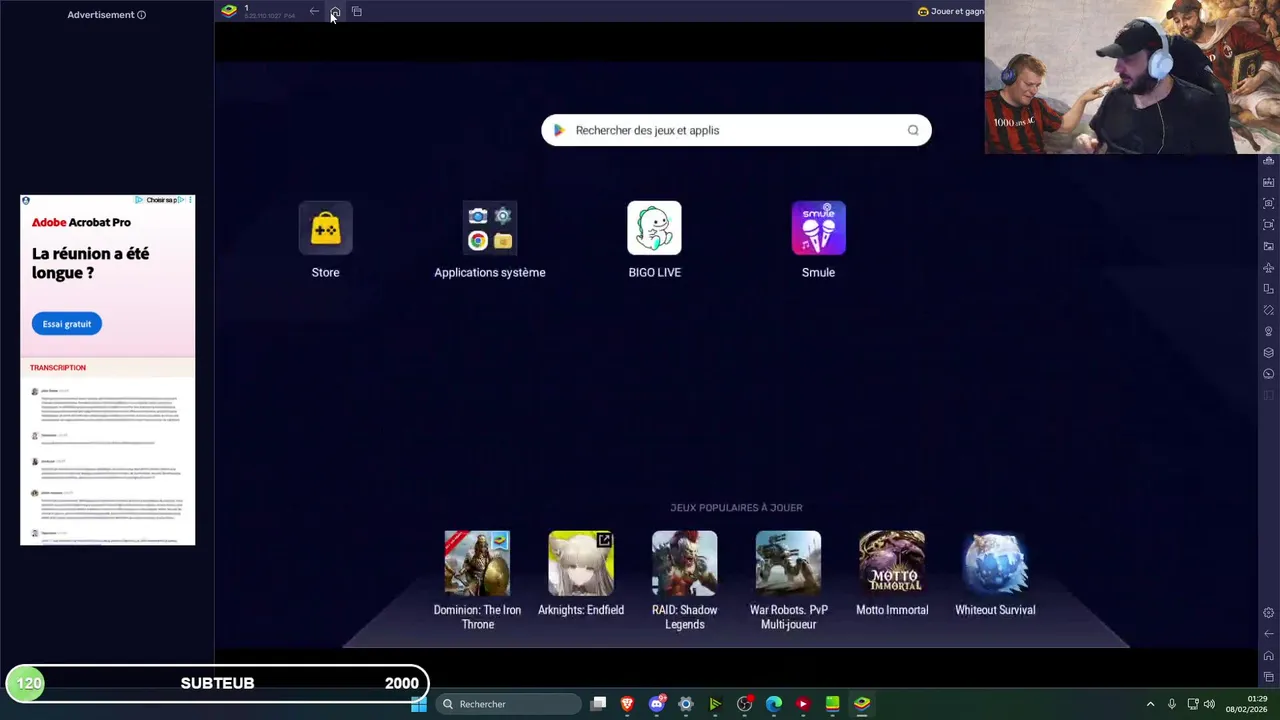Open Task View on the taskbar
Viewport: 1280px width, 720px height.
click(598, 704)
